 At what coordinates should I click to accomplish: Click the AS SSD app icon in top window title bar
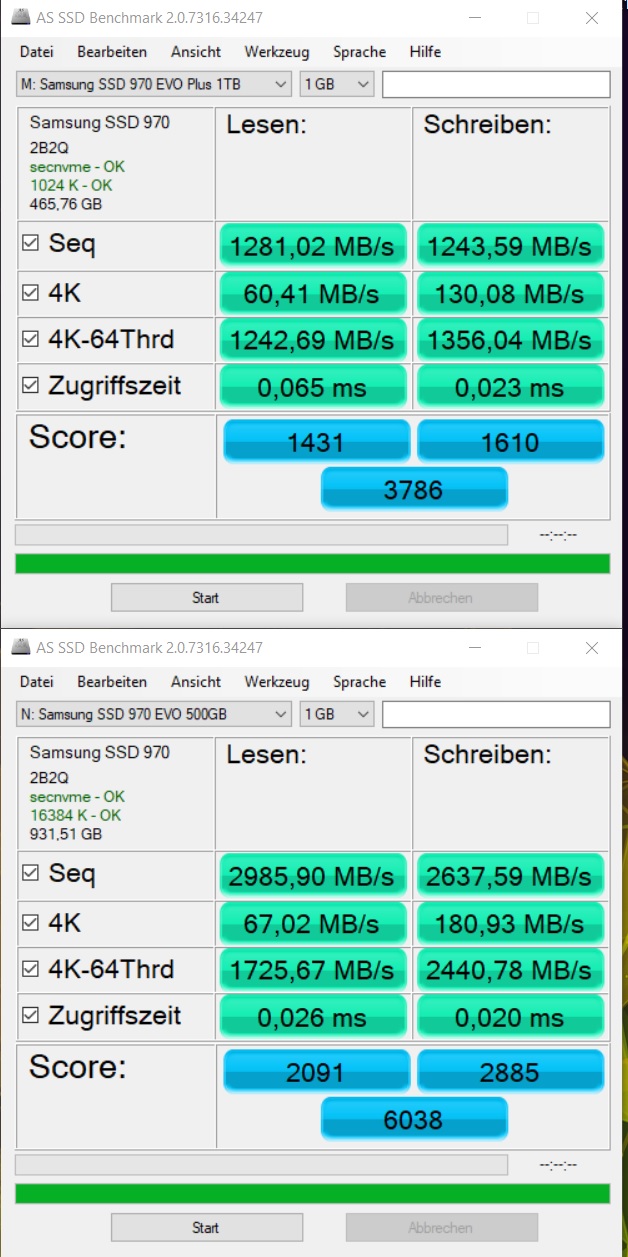[19, 18]
